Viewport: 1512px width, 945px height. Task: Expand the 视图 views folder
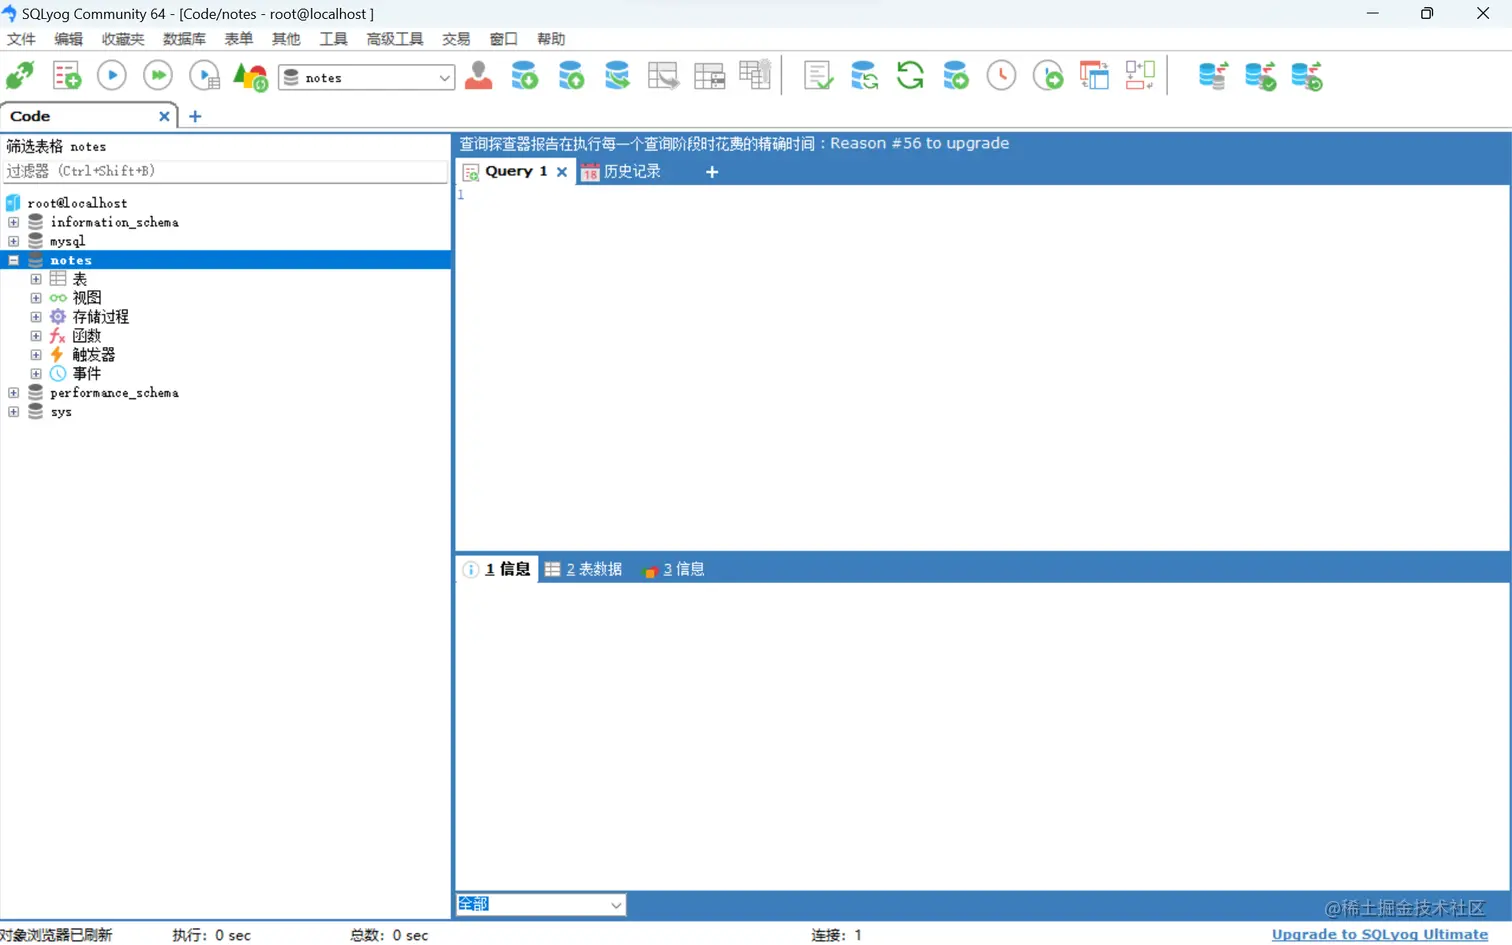[36, 298]
